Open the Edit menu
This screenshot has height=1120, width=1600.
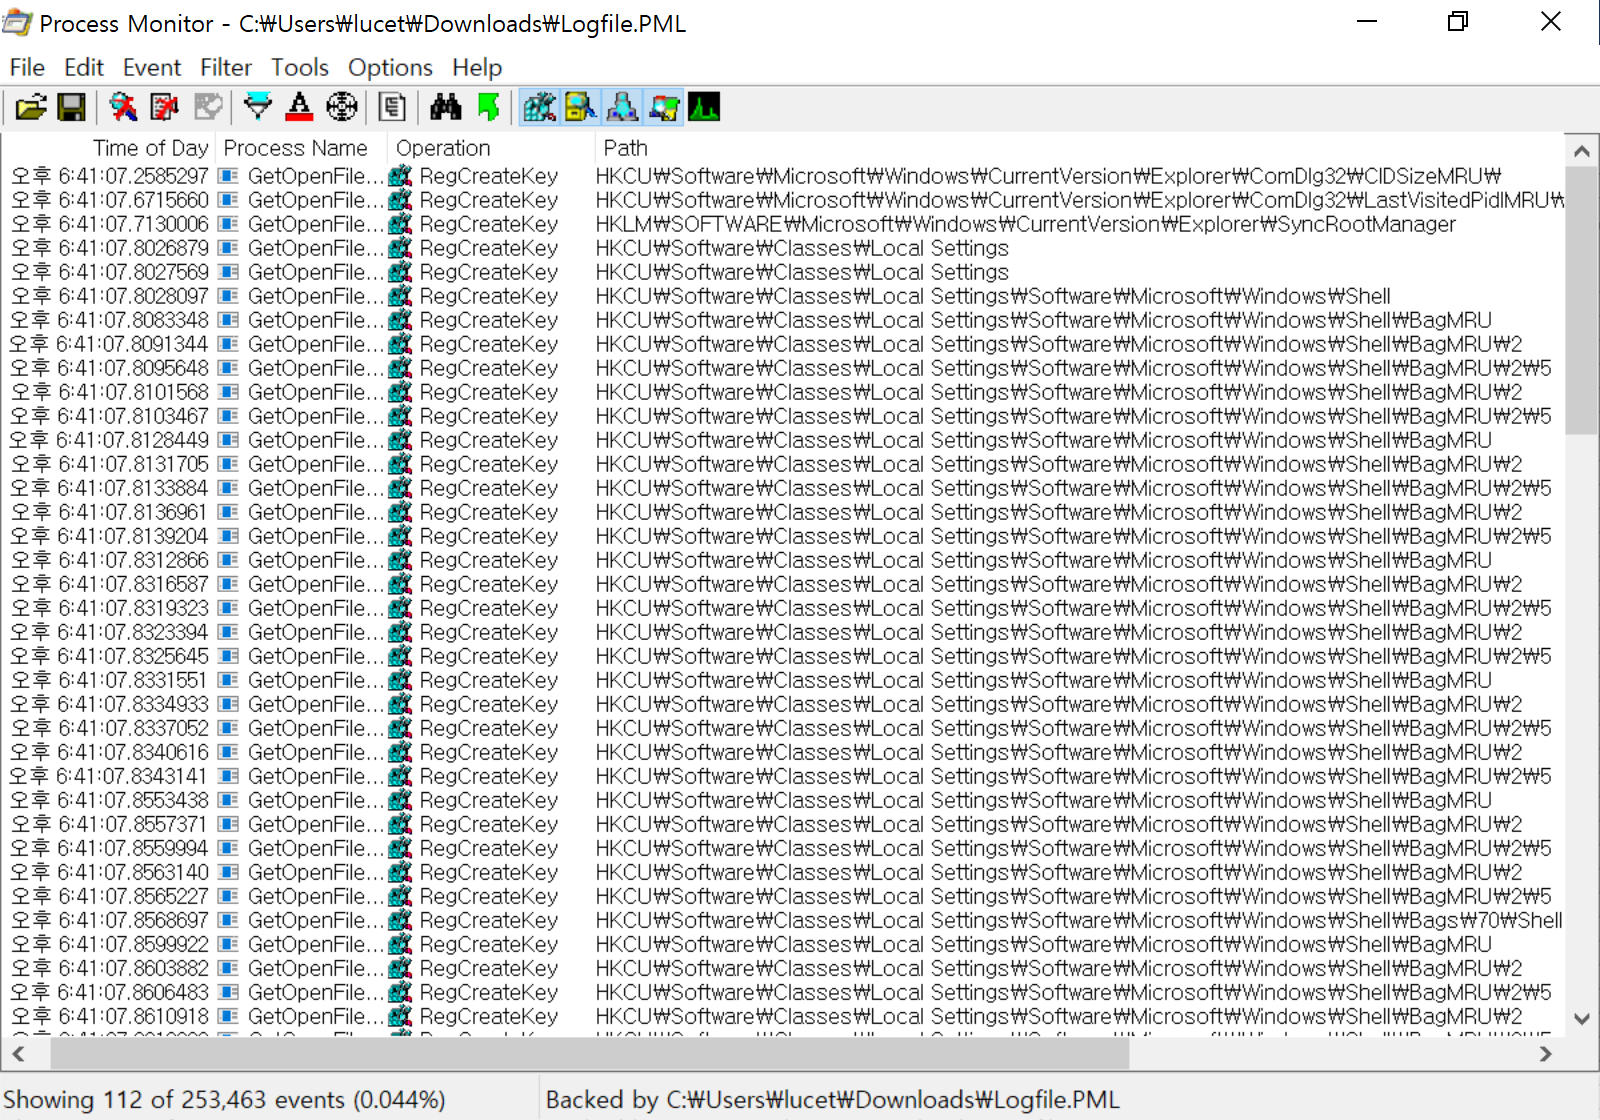coord(84,67)
